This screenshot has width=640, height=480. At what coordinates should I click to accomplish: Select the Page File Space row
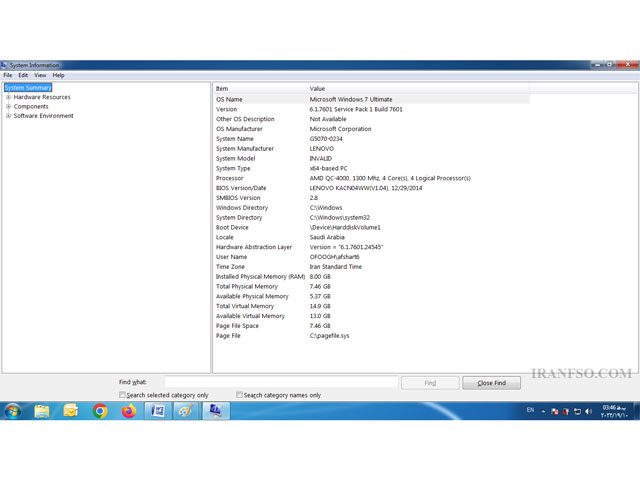click(371, 326)
